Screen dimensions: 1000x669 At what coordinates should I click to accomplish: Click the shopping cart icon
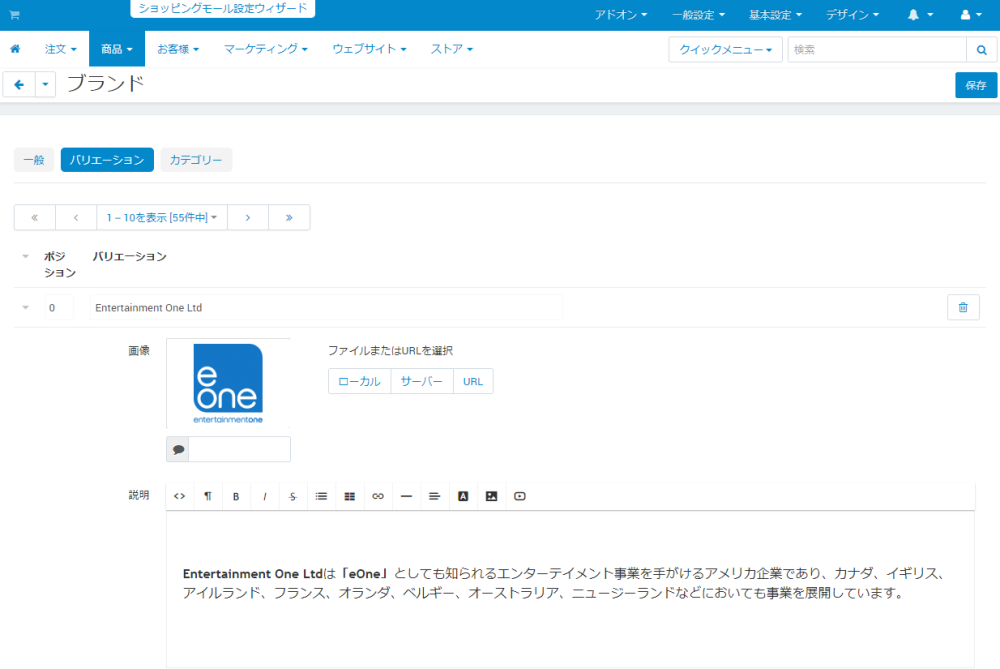click(x=14, y=15)
